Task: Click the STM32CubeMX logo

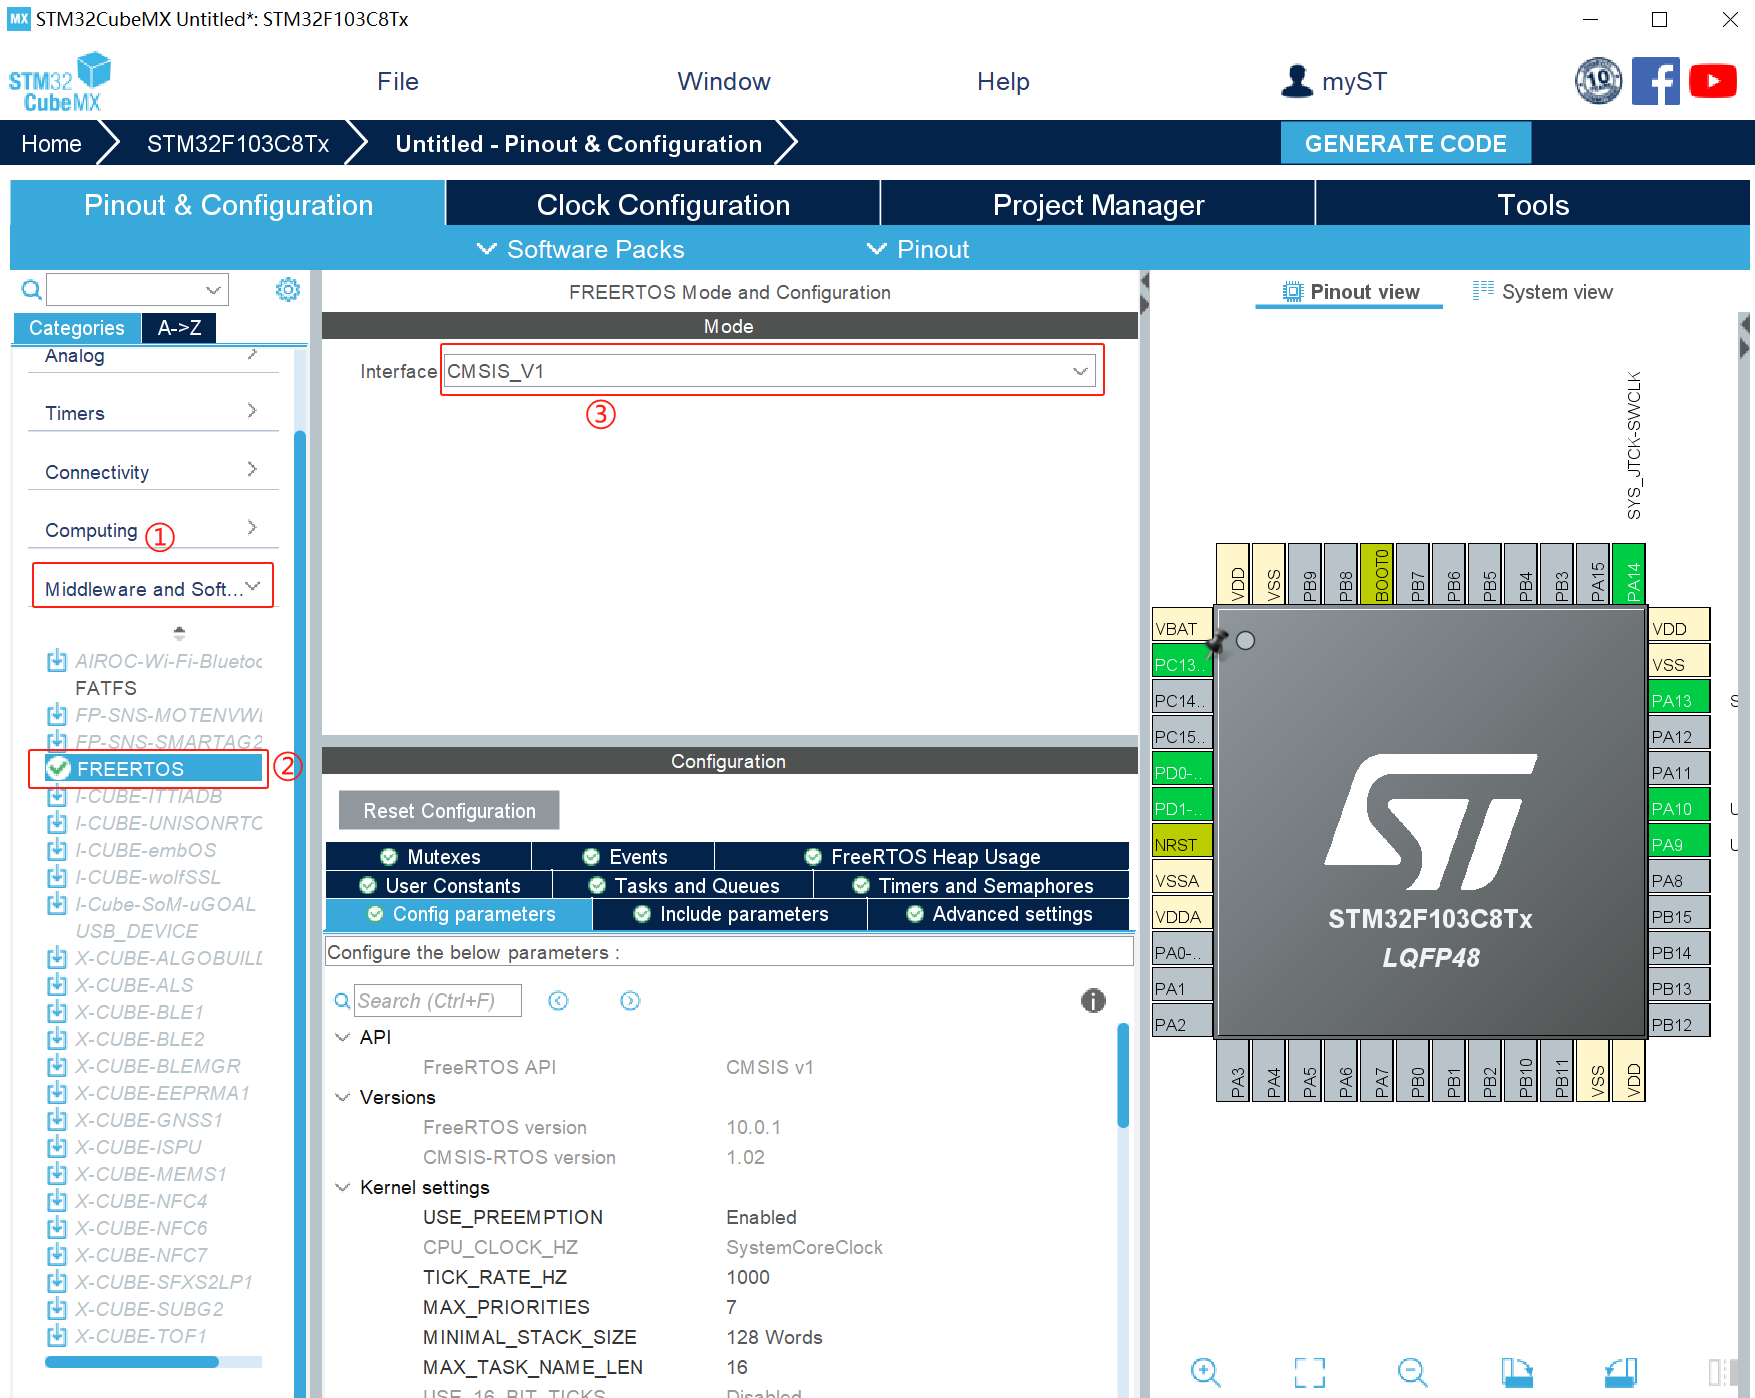Action: click(60, 82)
